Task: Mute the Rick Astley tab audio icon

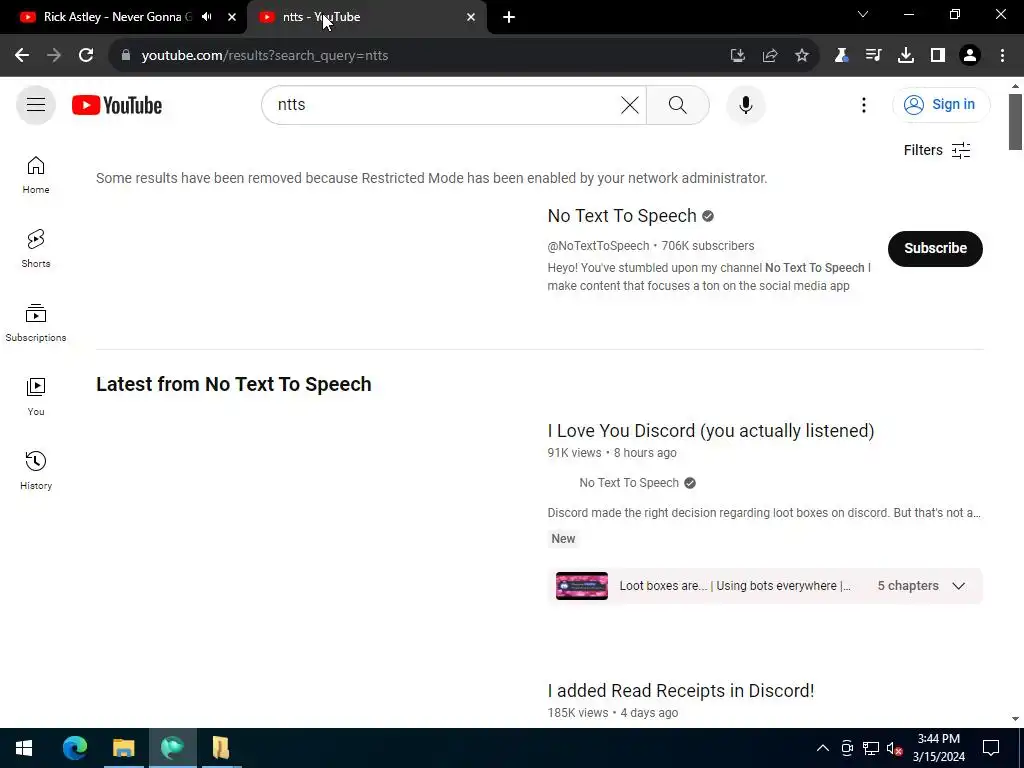Action: tap(207, 17)
